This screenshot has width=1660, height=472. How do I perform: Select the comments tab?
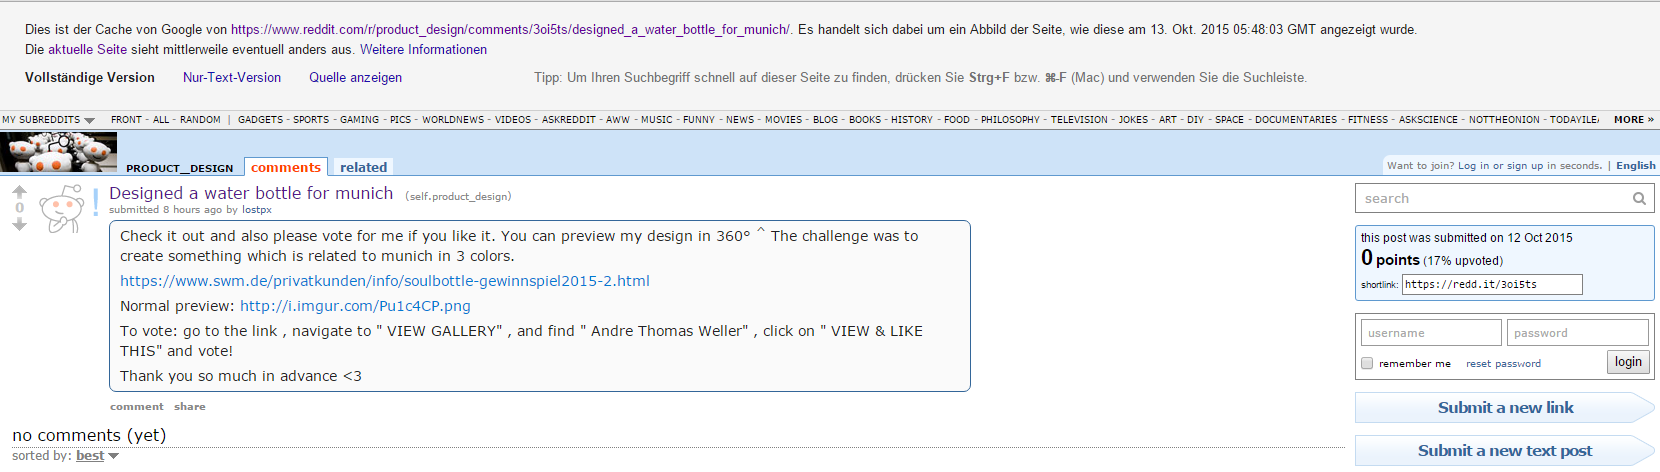[x=286, y=167]
